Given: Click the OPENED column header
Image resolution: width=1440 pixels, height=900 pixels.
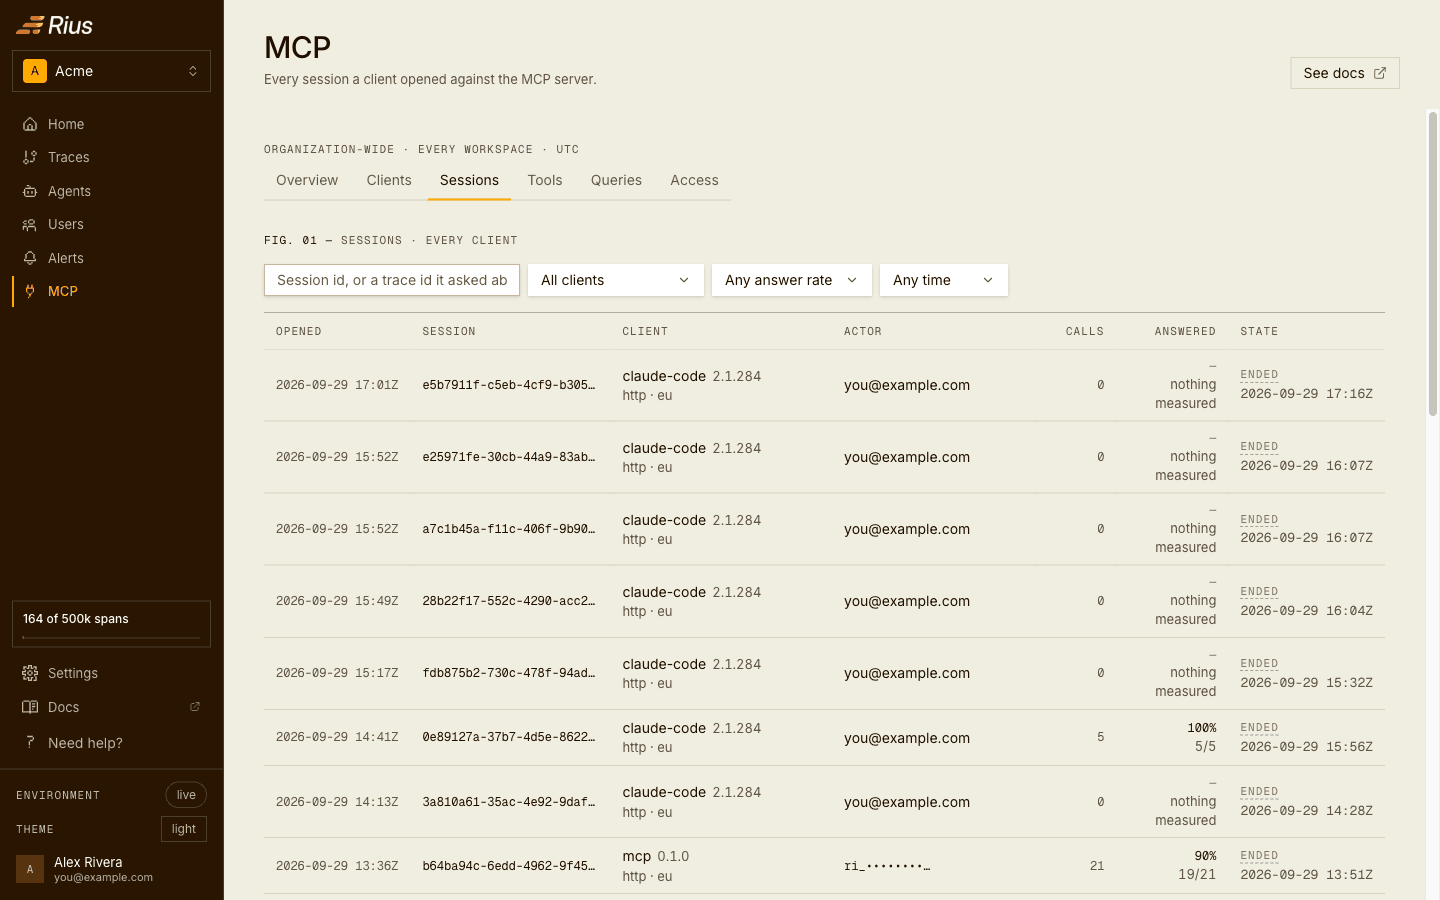Looking at the screenshot, I should click(x=299, y=331).
